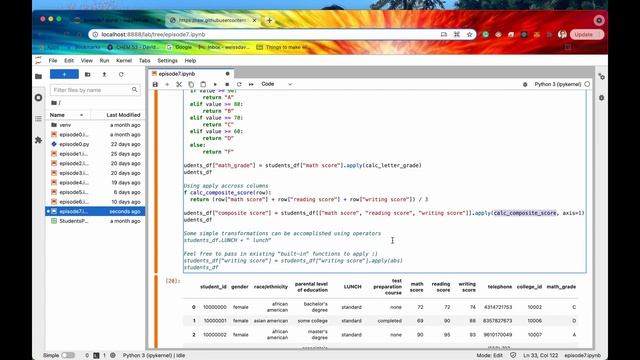This screenshot has height=360, width=640.
Task: Select the episode1 notebook, 25 days ago
Action: click(x=95, y=154)
